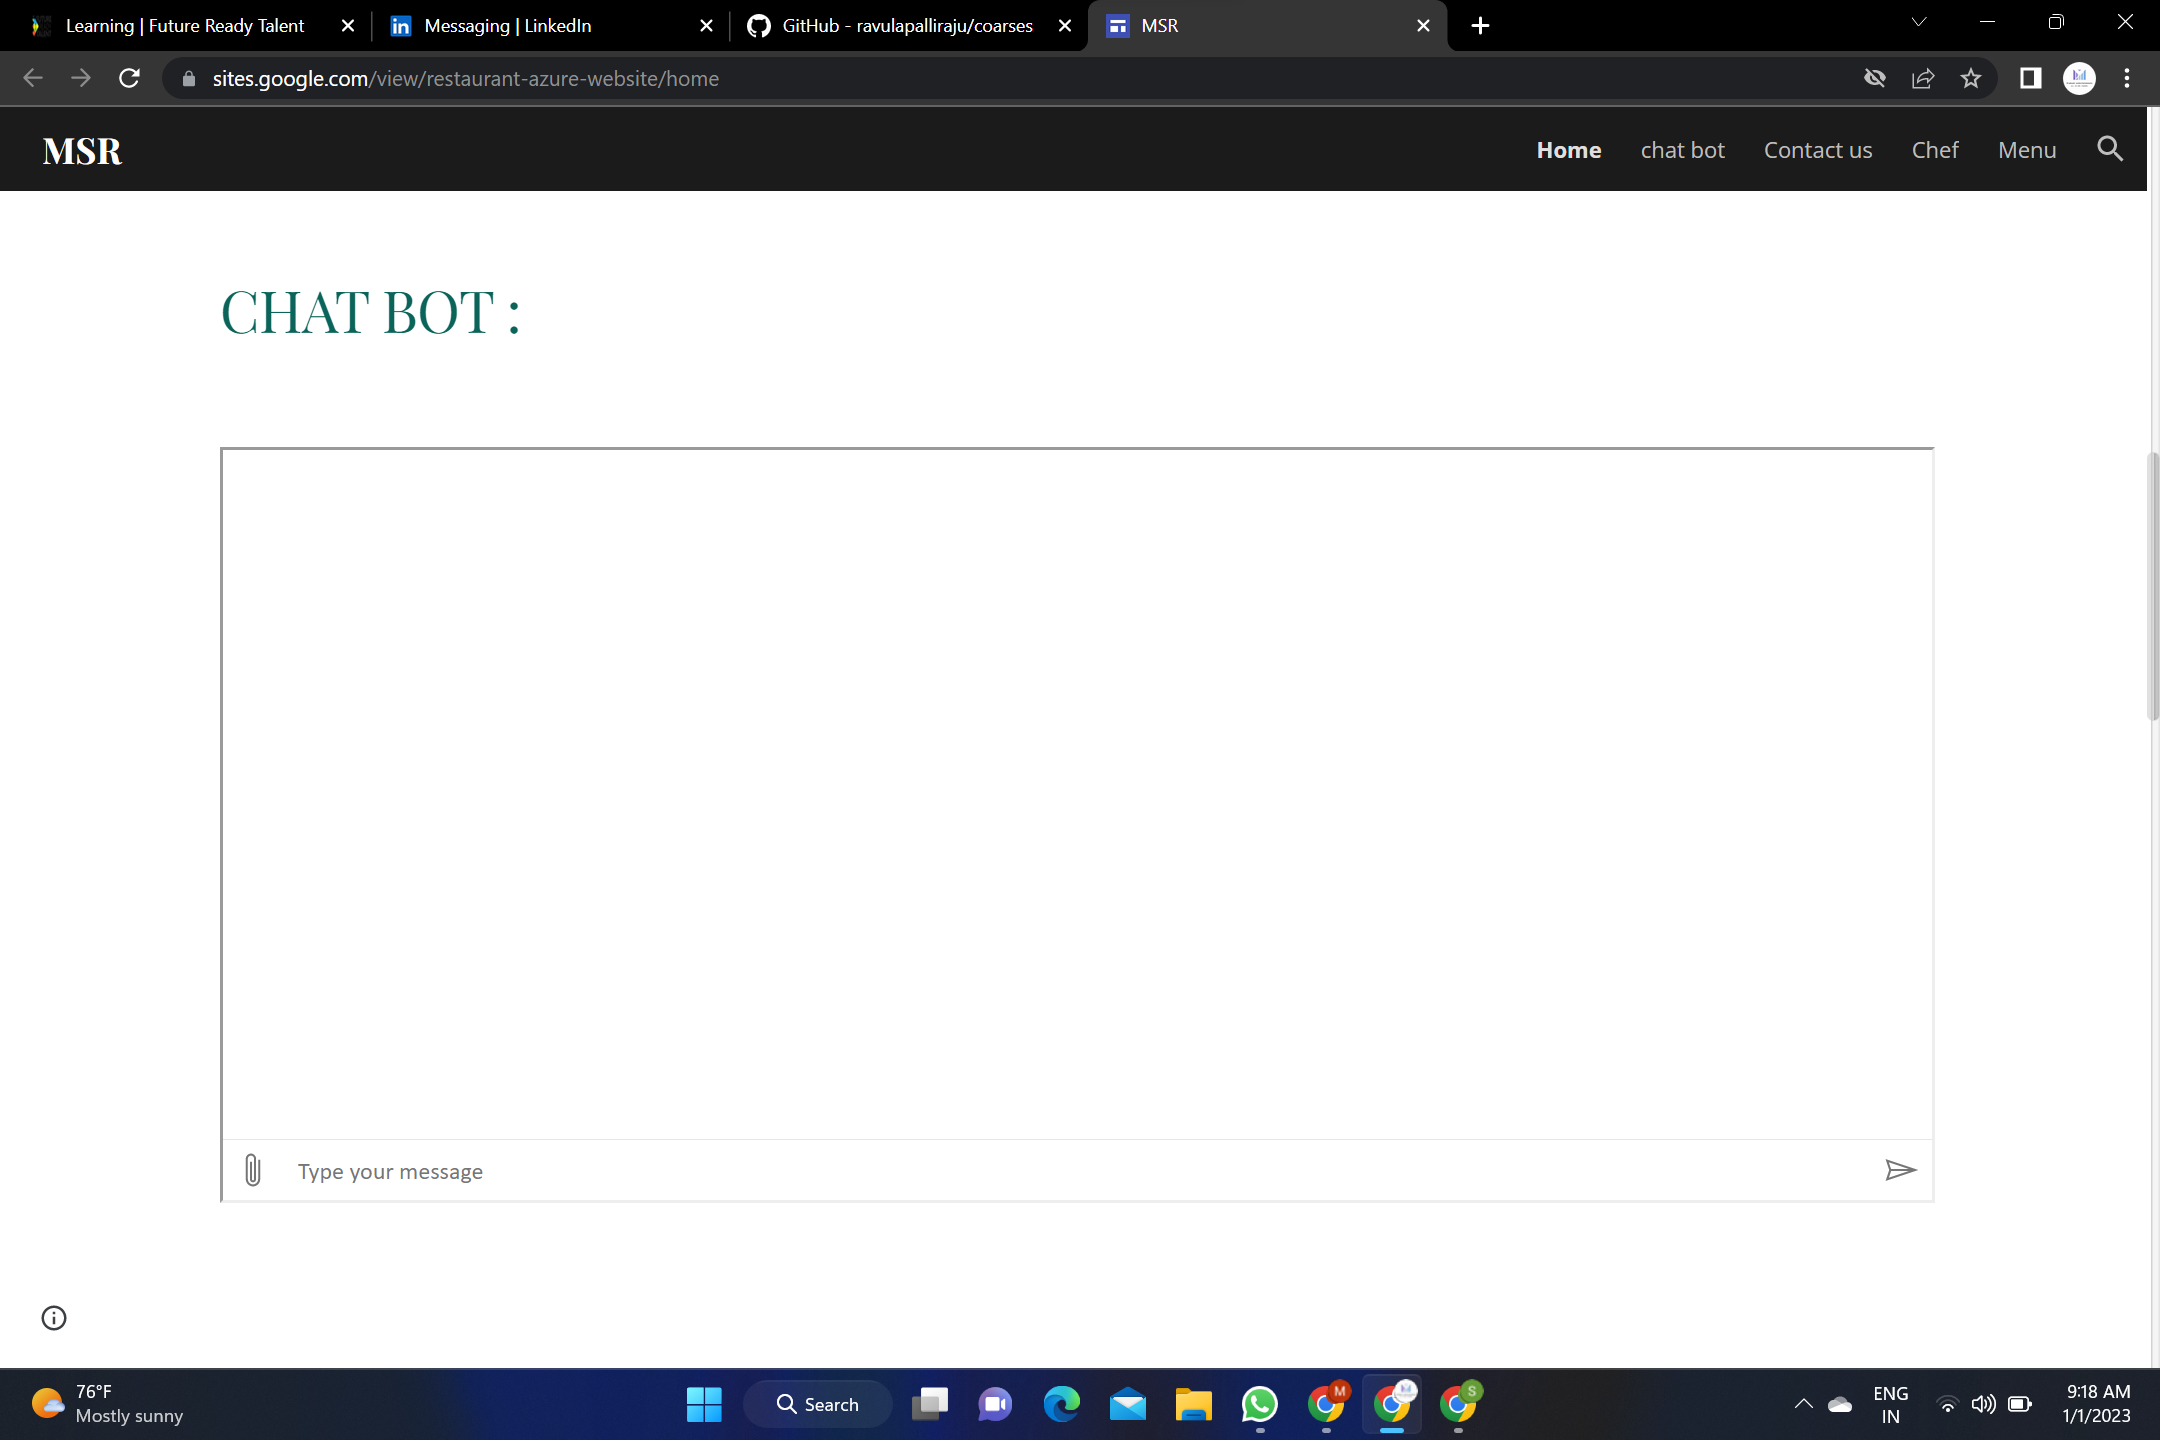
Task: Open the browser side panel icon
Action: pyautogui.click(x=2030, y=78)
